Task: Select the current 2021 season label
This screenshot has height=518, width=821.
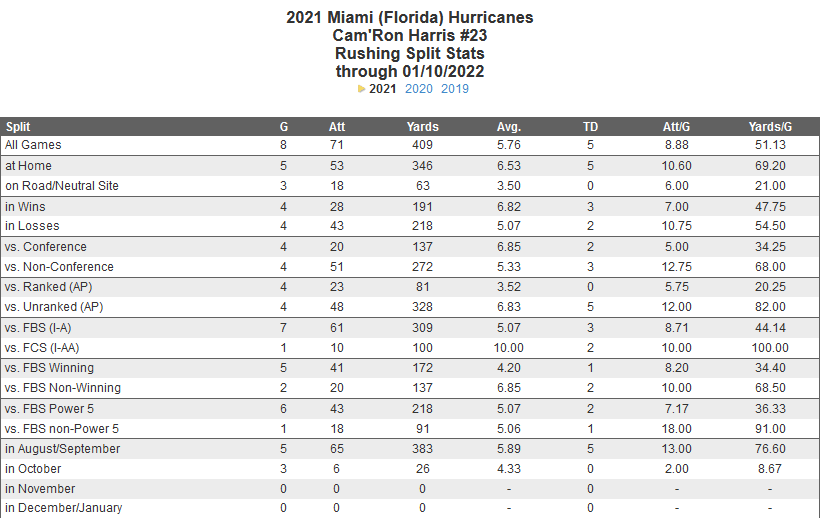Action: [x=383, y=89]
